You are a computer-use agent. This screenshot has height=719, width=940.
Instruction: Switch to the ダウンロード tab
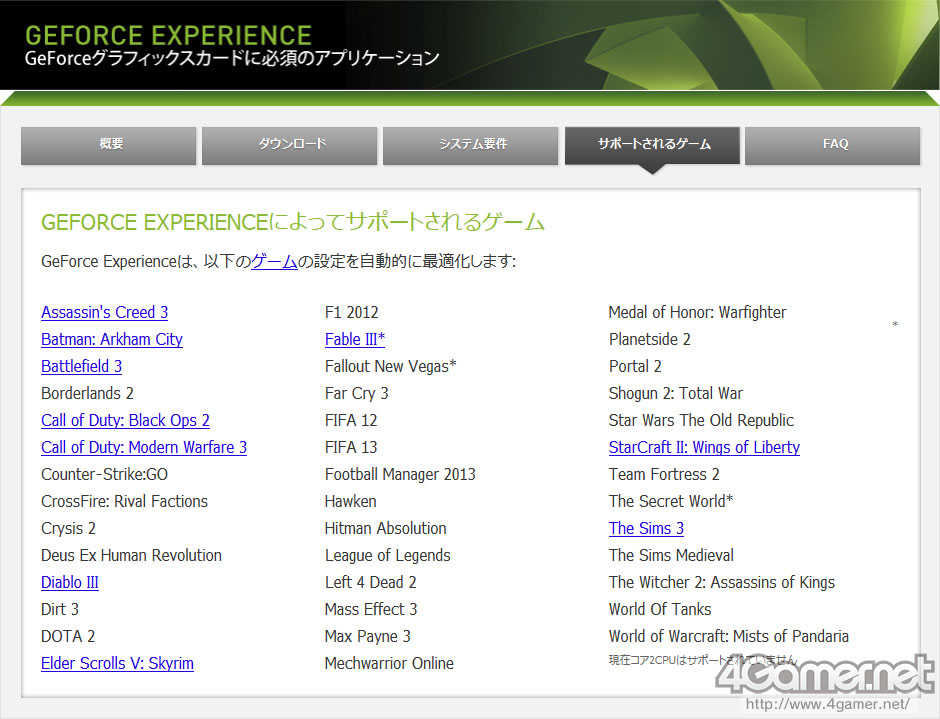tap(290, 145)
